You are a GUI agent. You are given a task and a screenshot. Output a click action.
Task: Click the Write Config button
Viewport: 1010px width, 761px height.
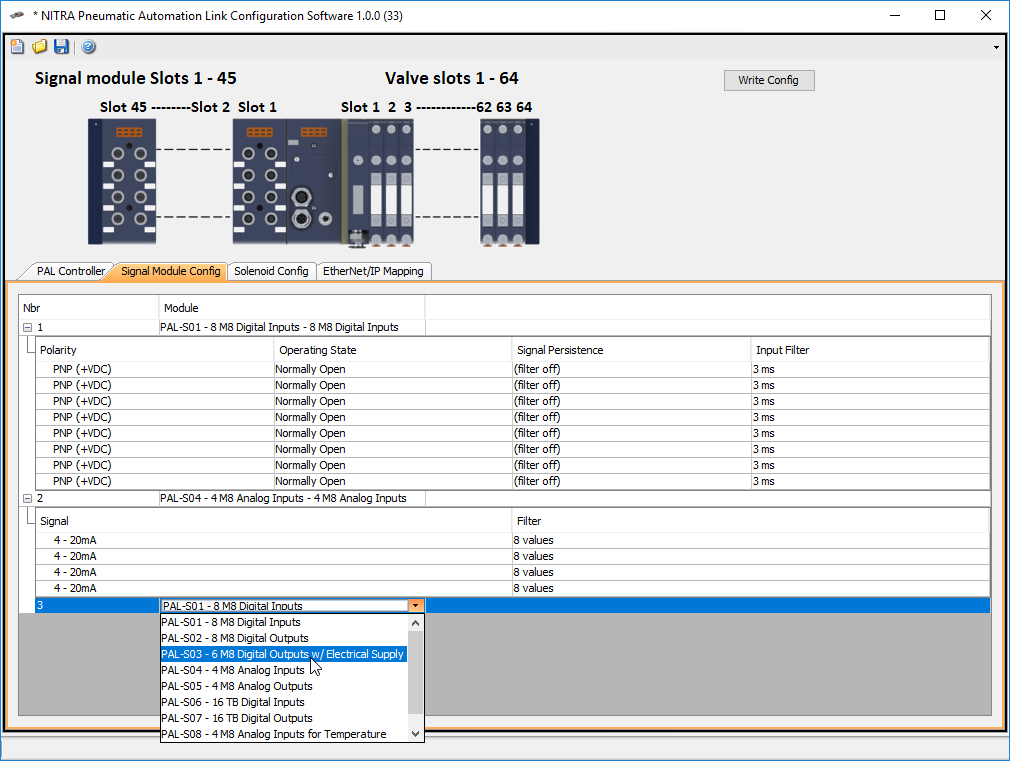click(769, 80)
